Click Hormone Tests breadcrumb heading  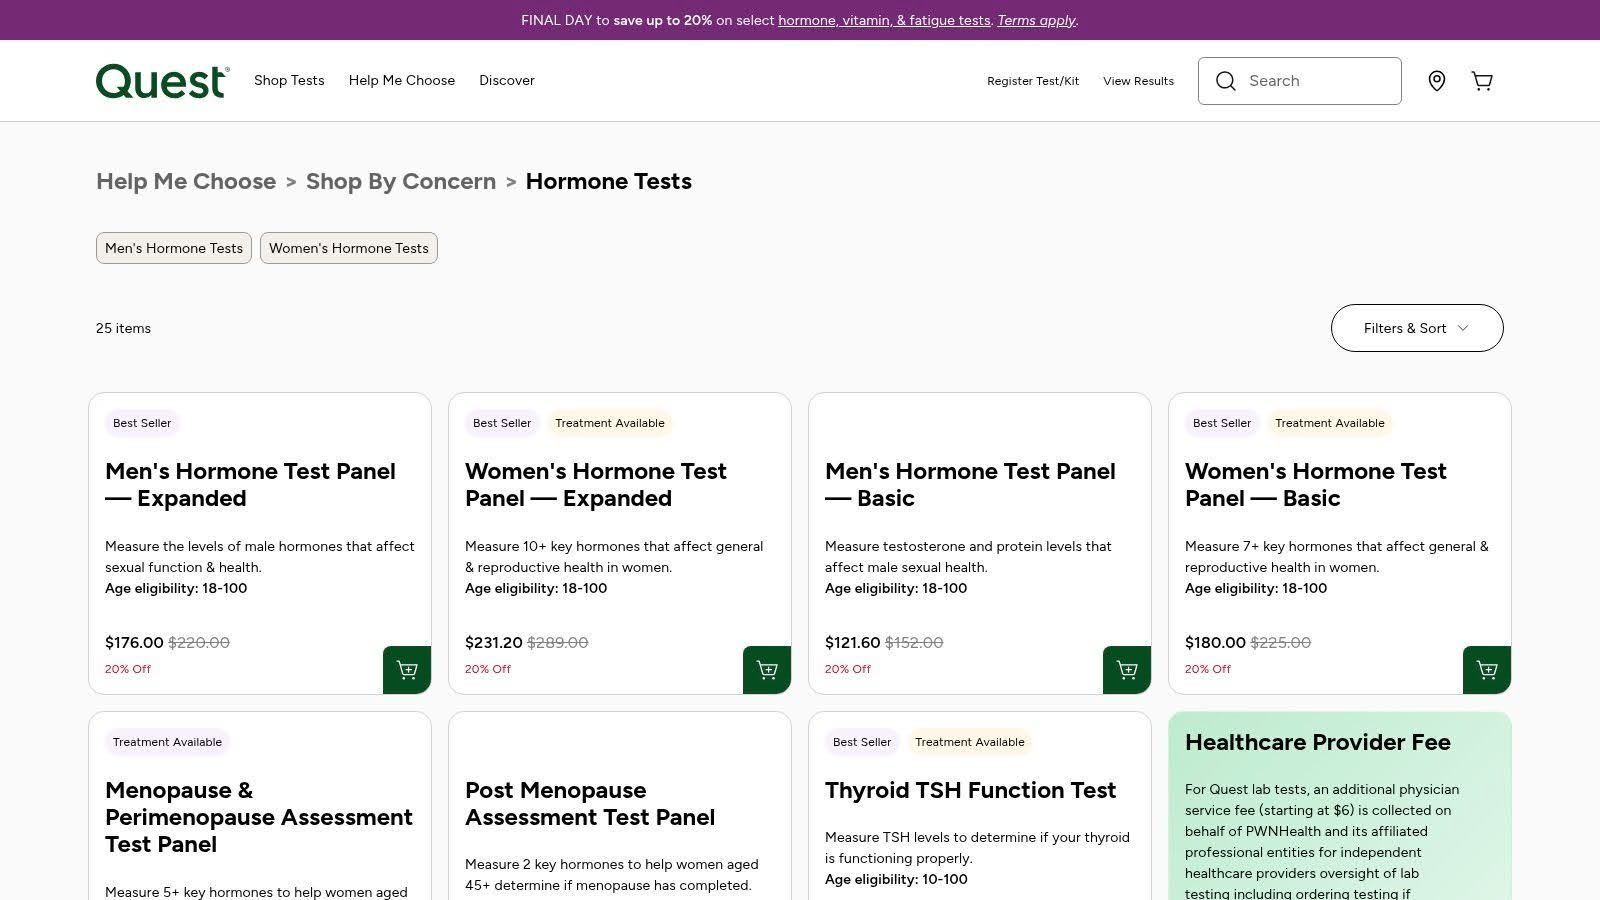(x=609, y=181)
